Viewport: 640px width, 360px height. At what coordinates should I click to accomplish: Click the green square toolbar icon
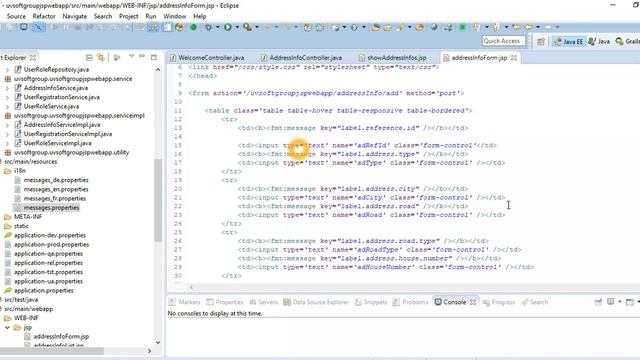[x=462, y=27]
